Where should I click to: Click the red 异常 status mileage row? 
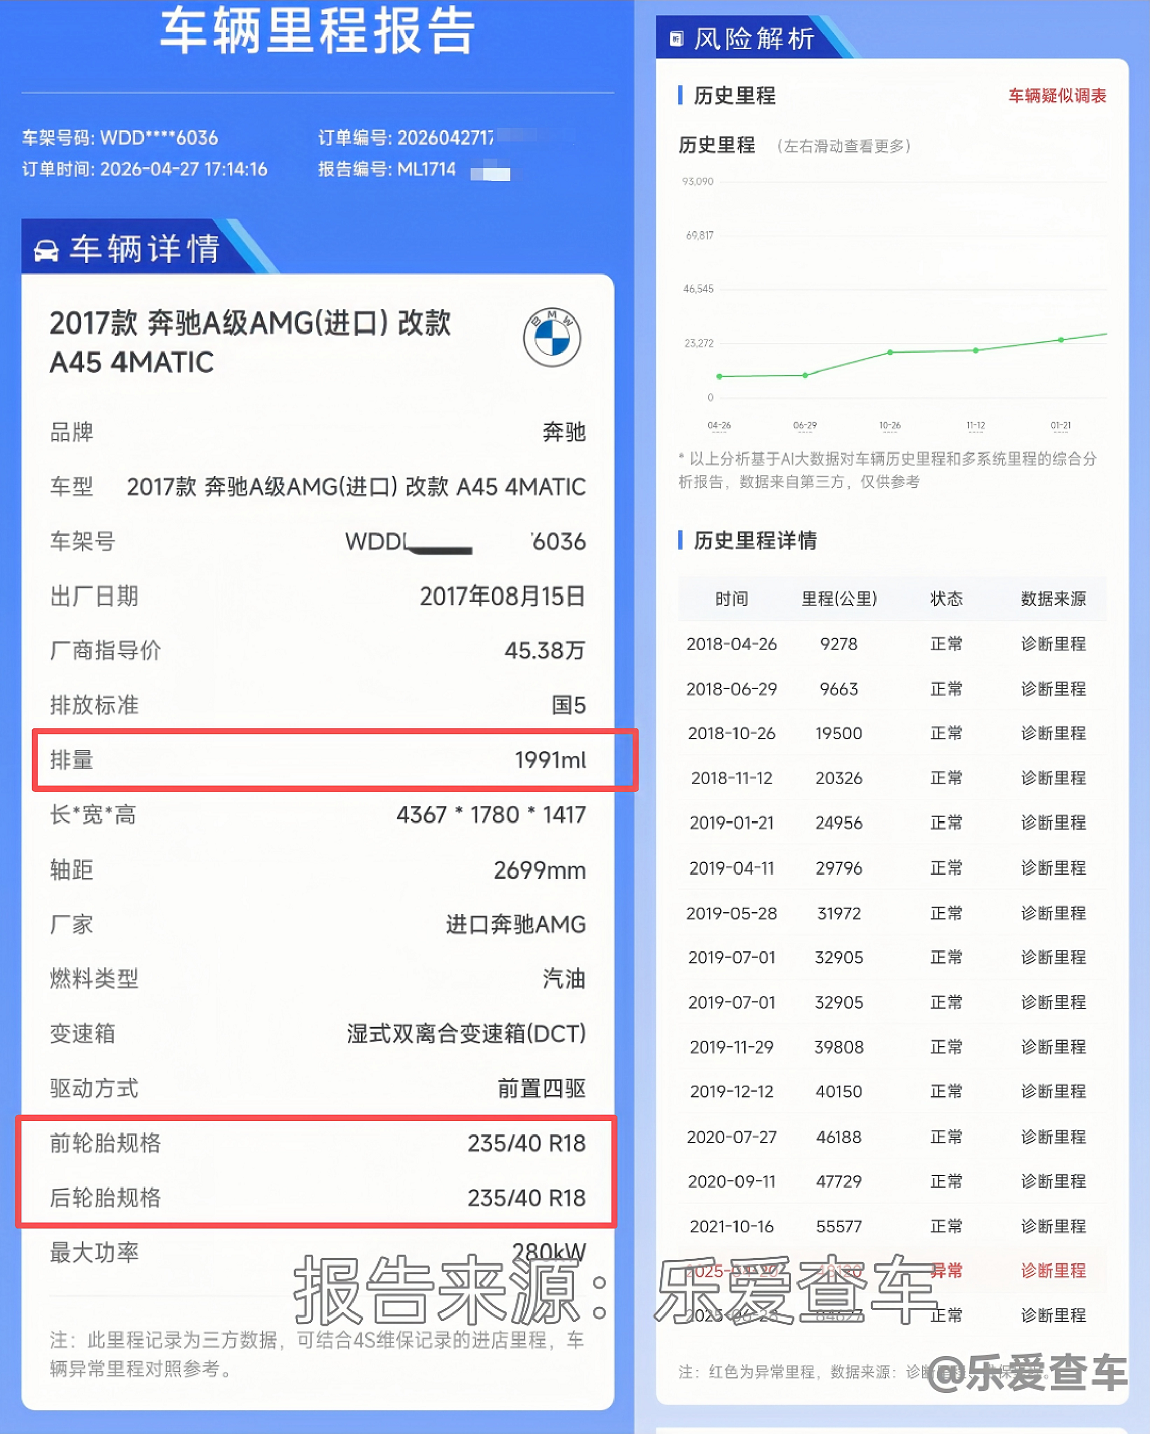coord(892,1270)
